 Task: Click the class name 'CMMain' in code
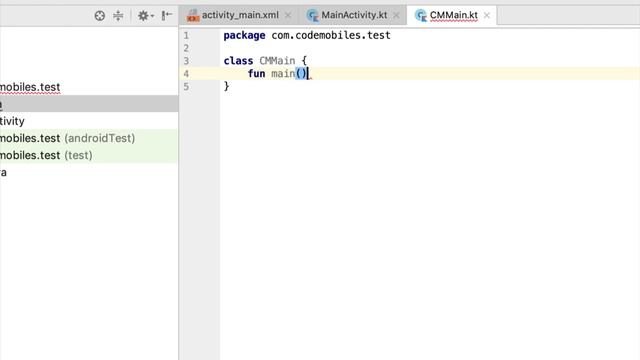pos(277,61)
